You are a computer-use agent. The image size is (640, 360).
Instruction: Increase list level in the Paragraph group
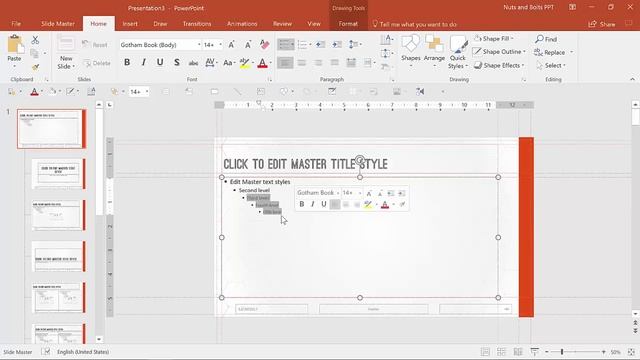(336, 44)
